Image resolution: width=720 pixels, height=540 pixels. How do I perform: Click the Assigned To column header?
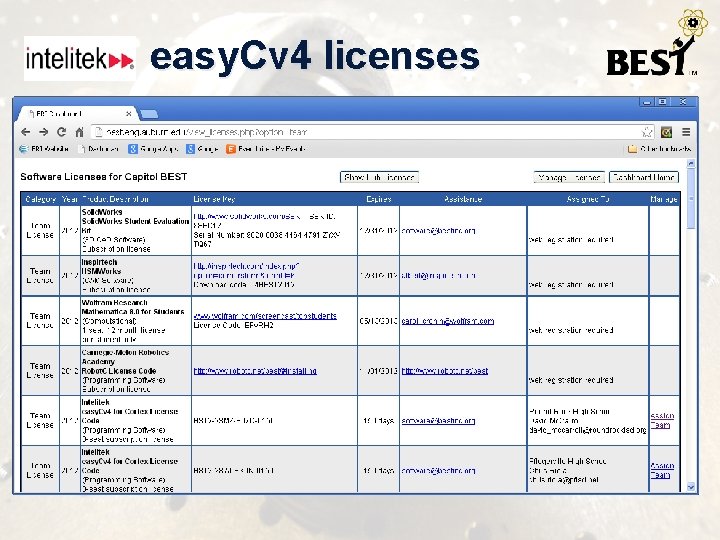click(588, 199)
